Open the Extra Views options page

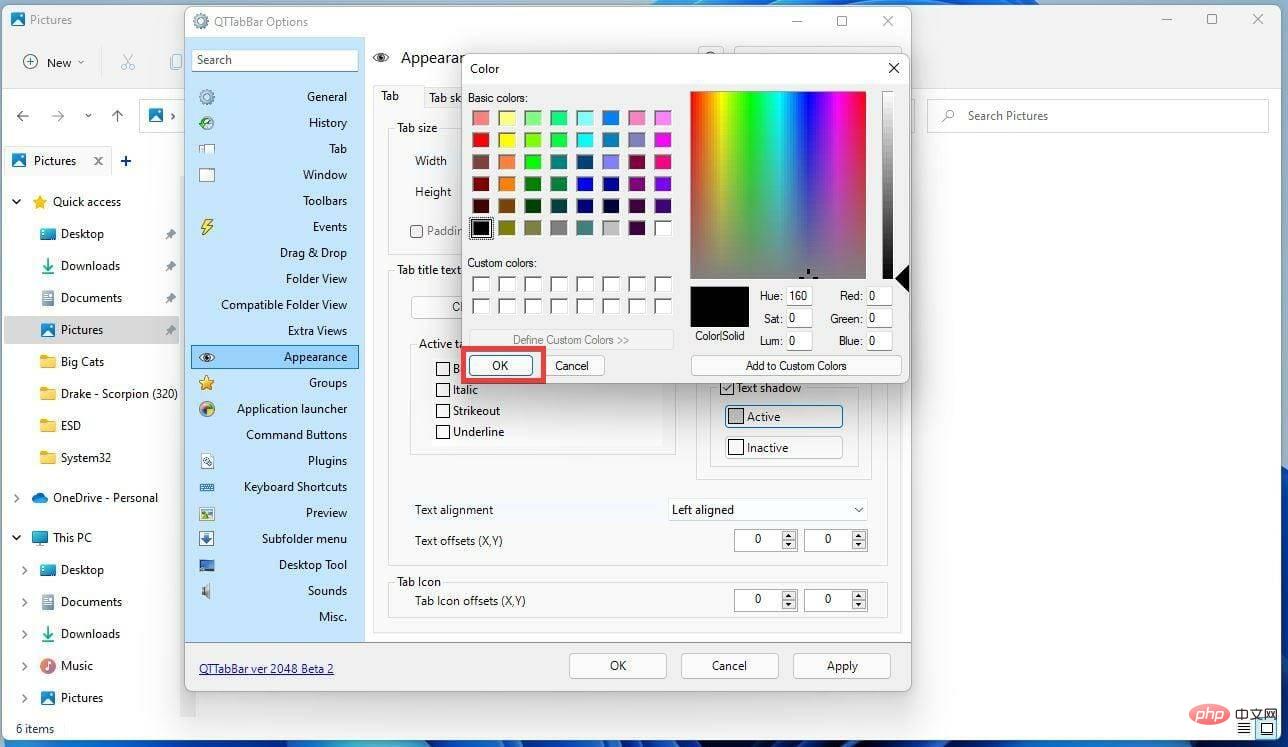[x=317, y=331]
